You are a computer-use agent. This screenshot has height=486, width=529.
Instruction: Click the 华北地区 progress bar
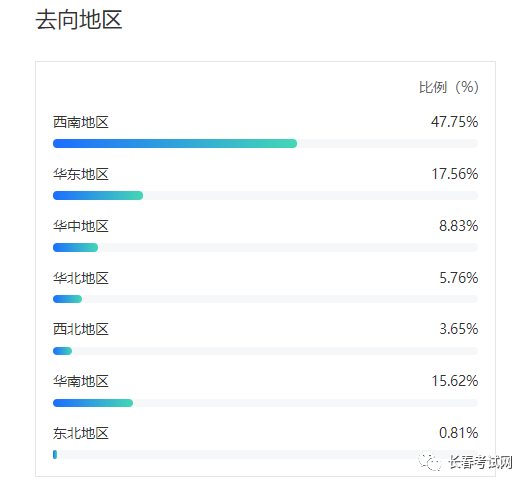coord(266,299)
